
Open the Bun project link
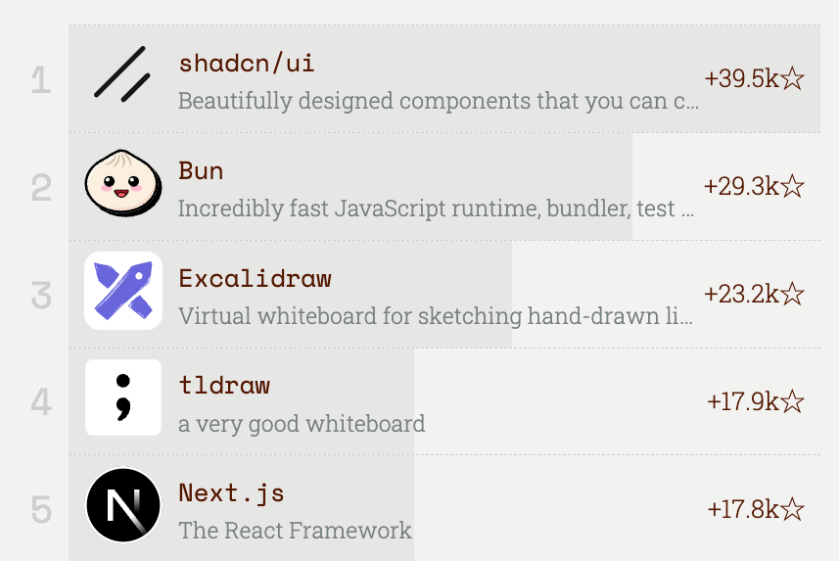point(201,170)
